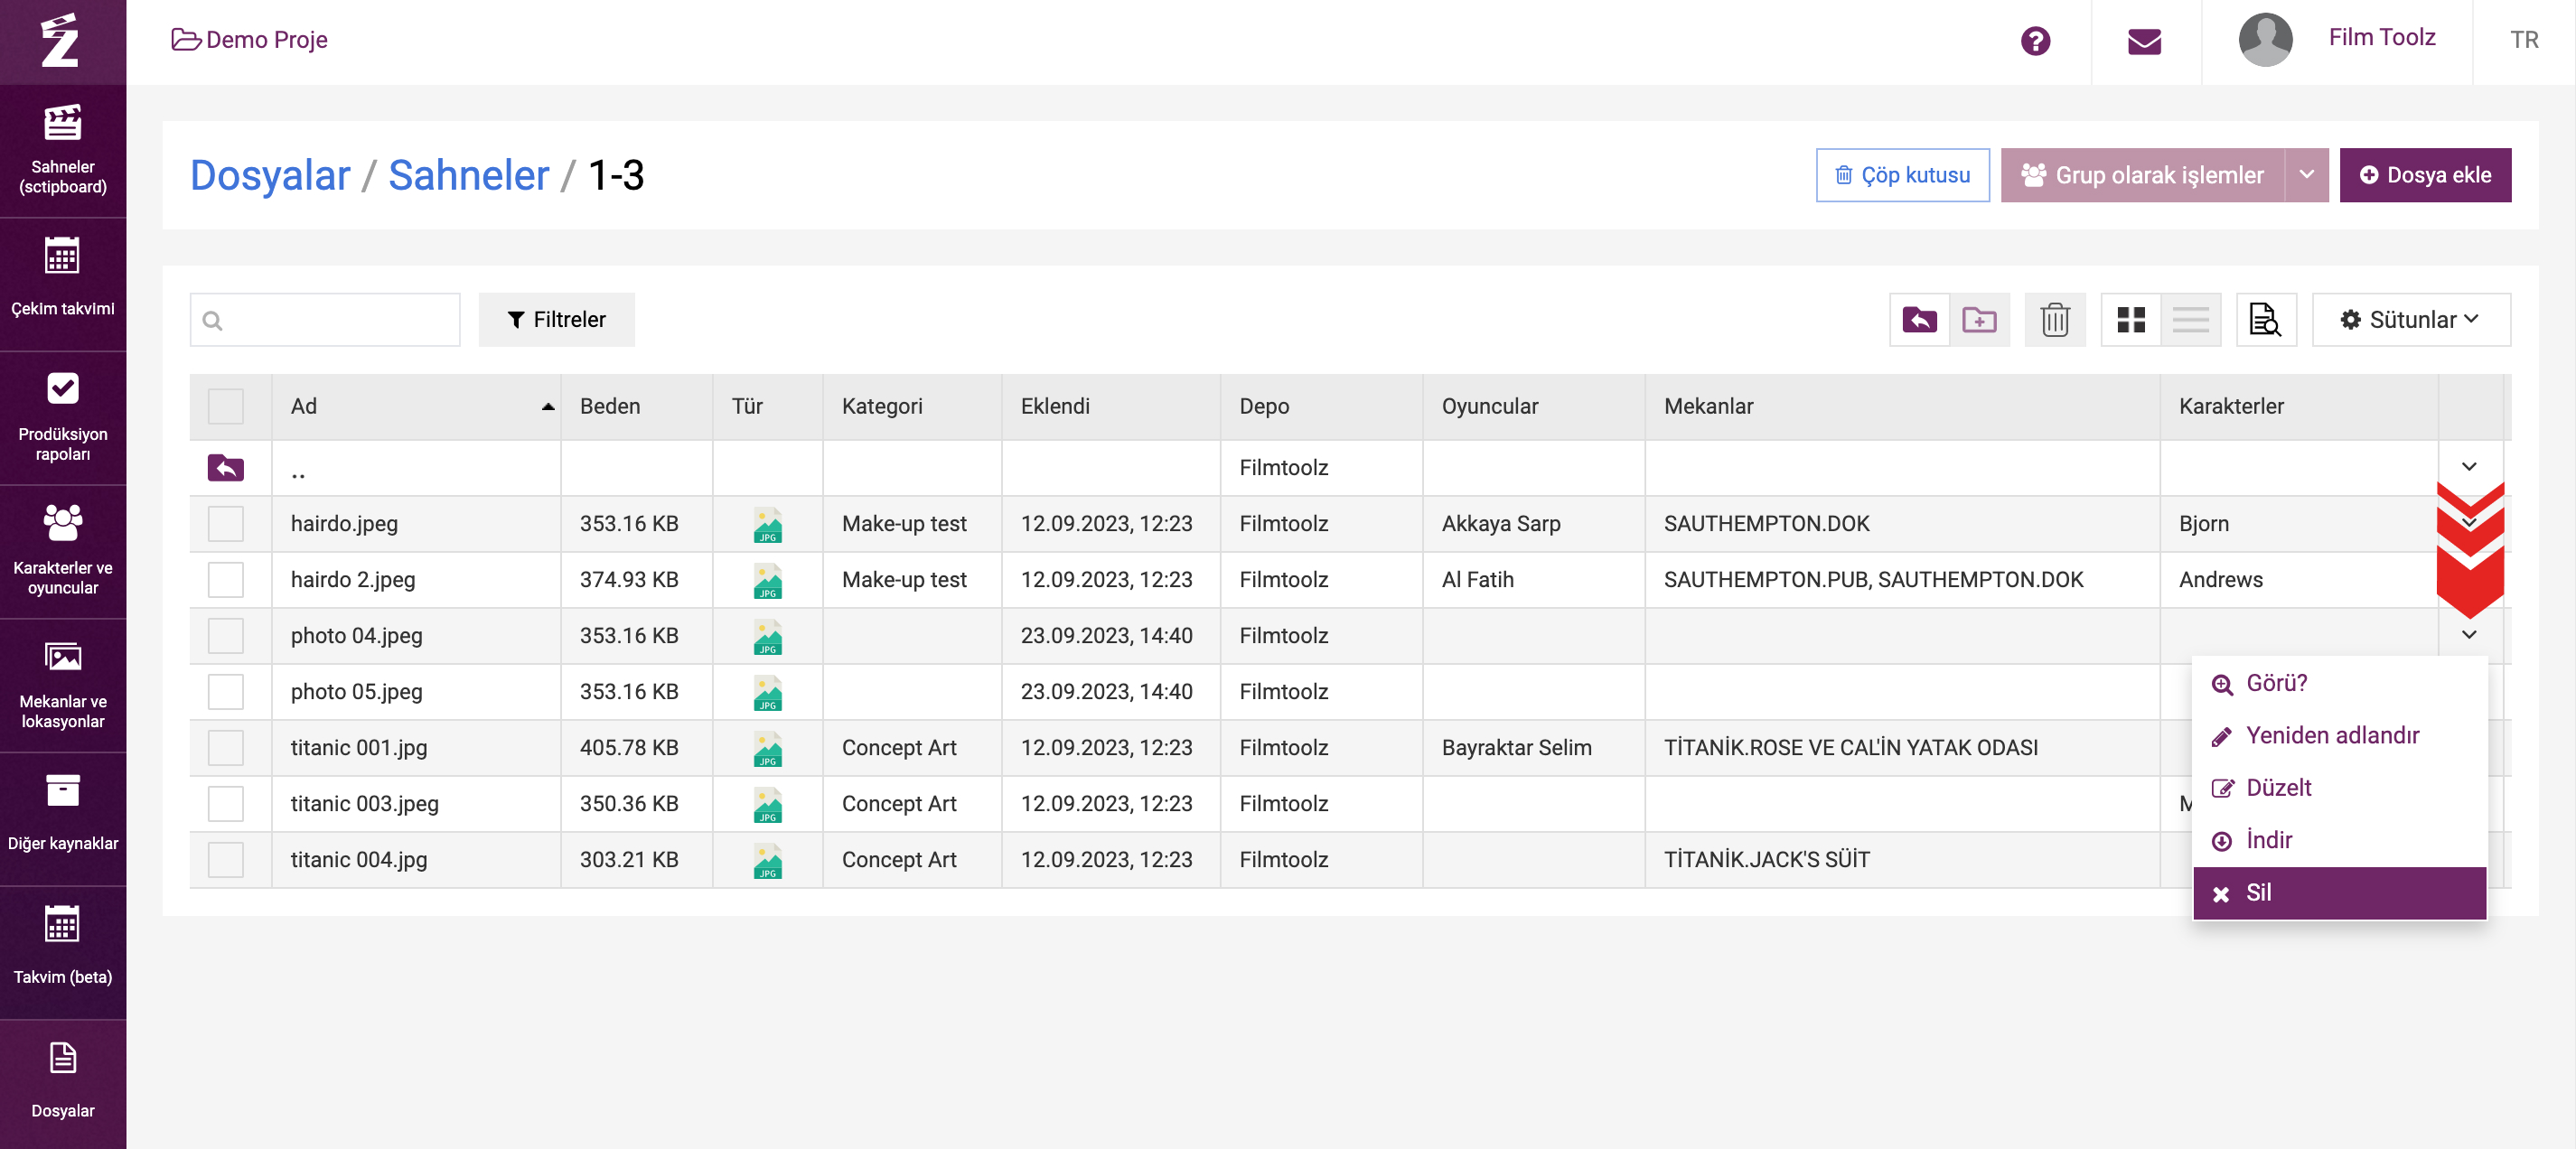Select Sil in the context menu
Screen dimensions: 2576x1149
2339,893
